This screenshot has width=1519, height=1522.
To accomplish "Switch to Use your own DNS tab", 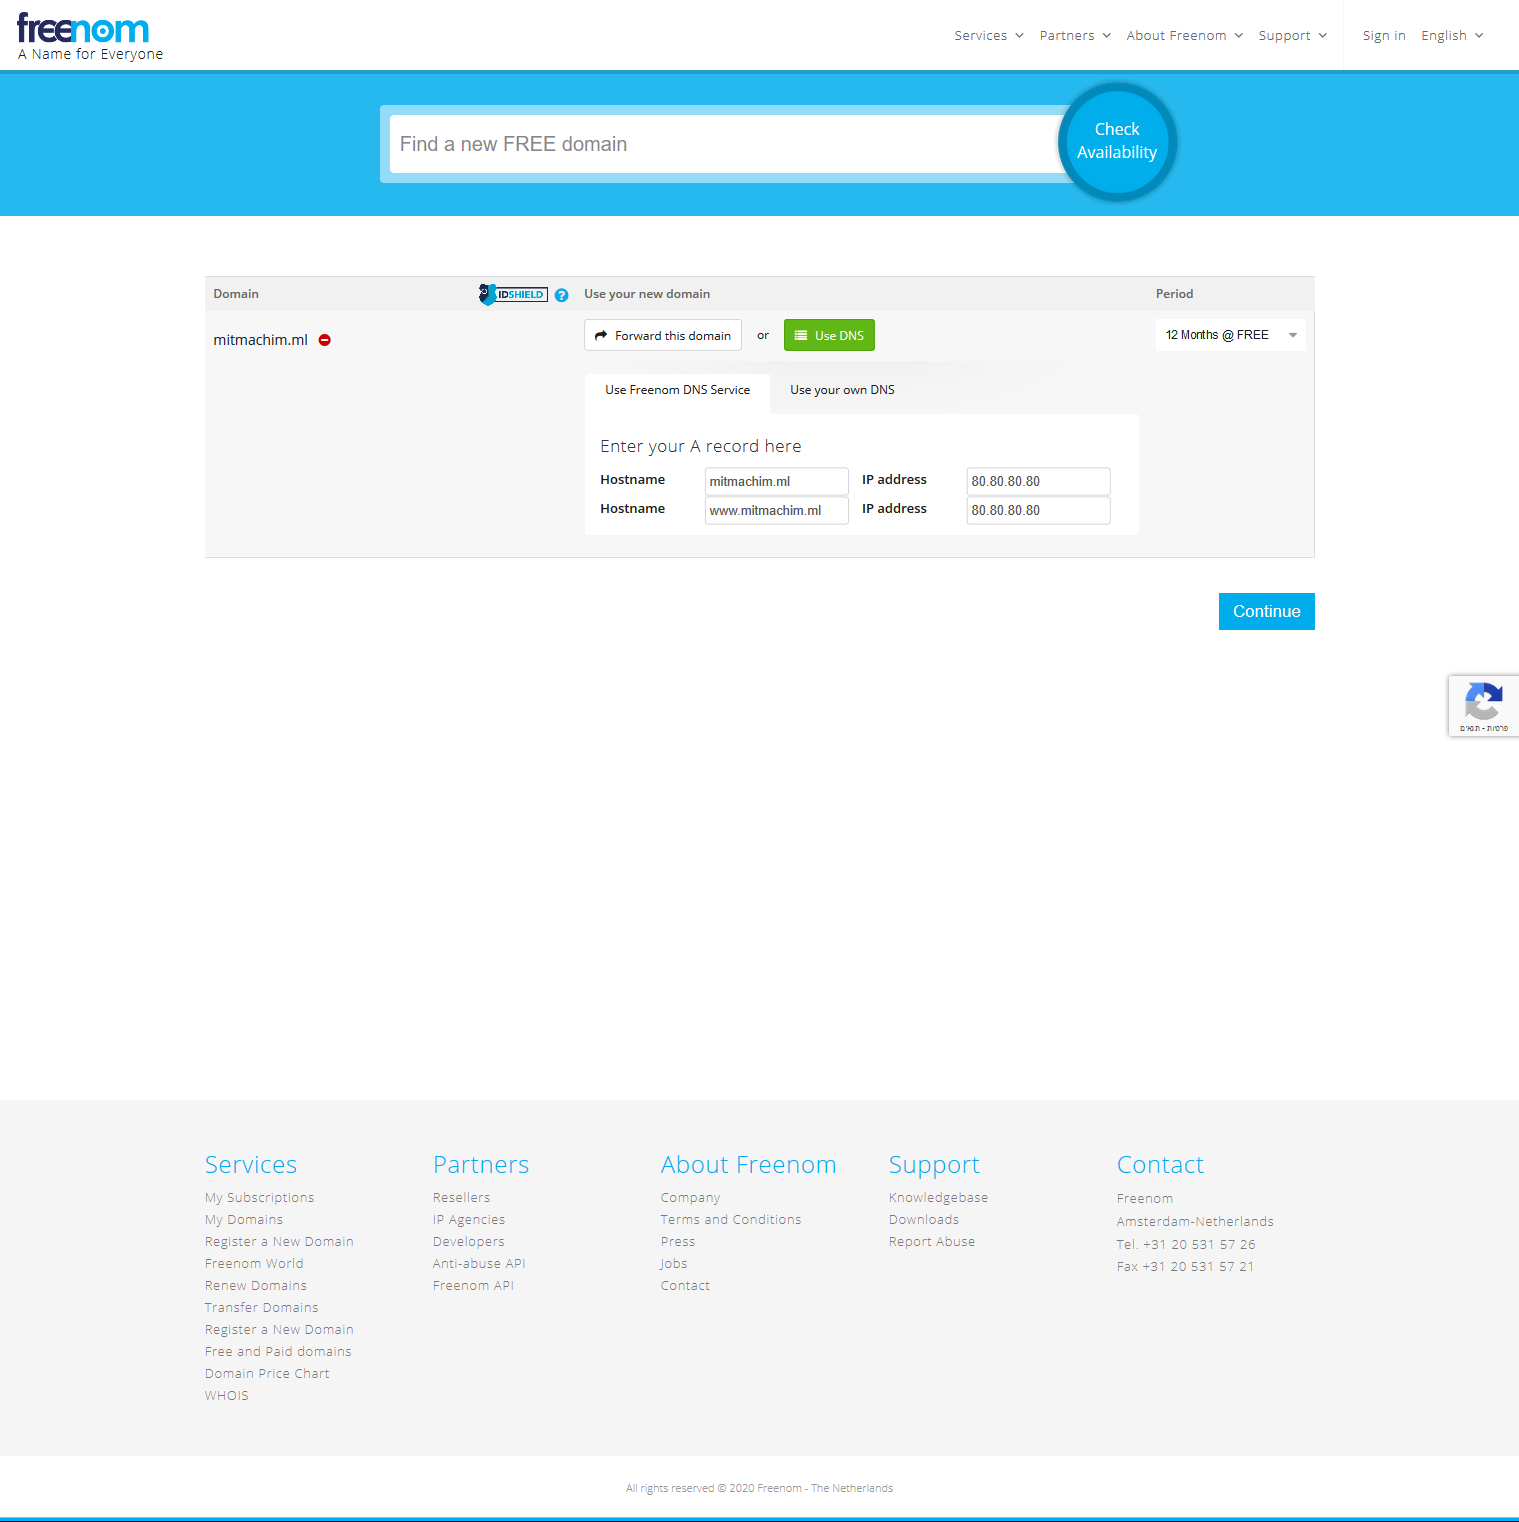I will point(842,390).
